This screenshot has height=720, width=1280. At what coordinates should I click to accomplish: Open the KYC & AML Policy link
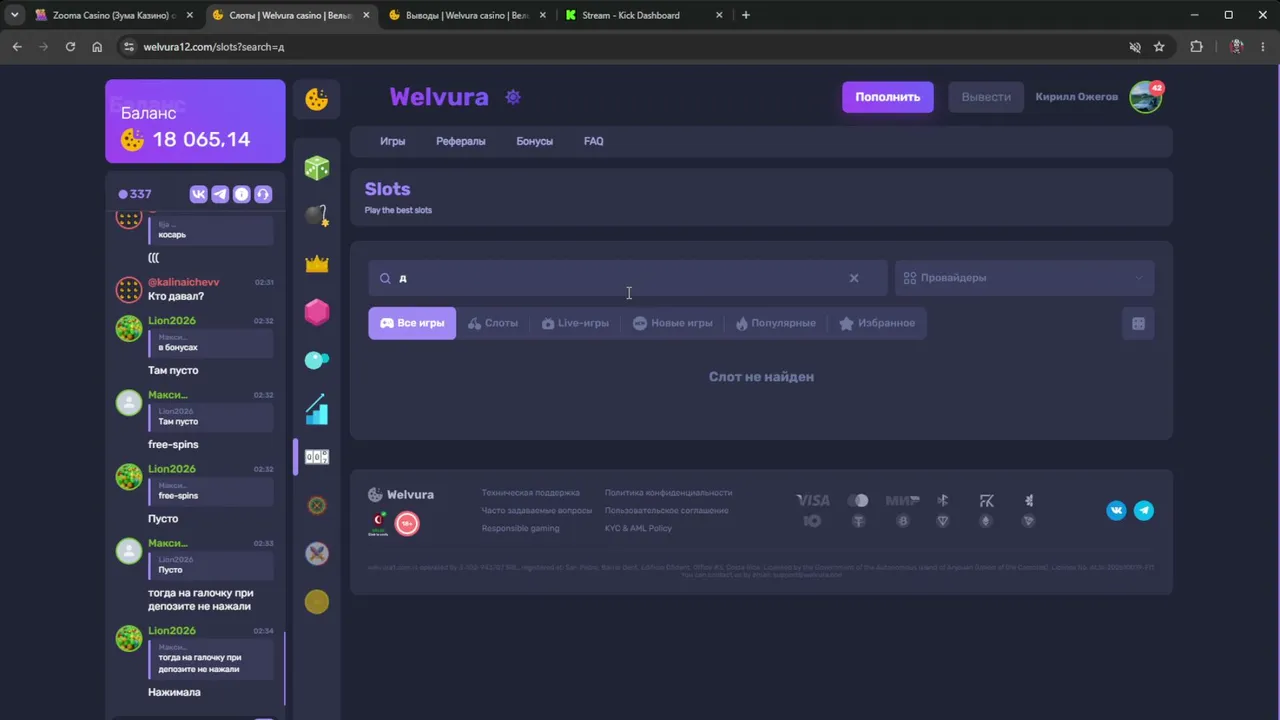tap(638, 529)
